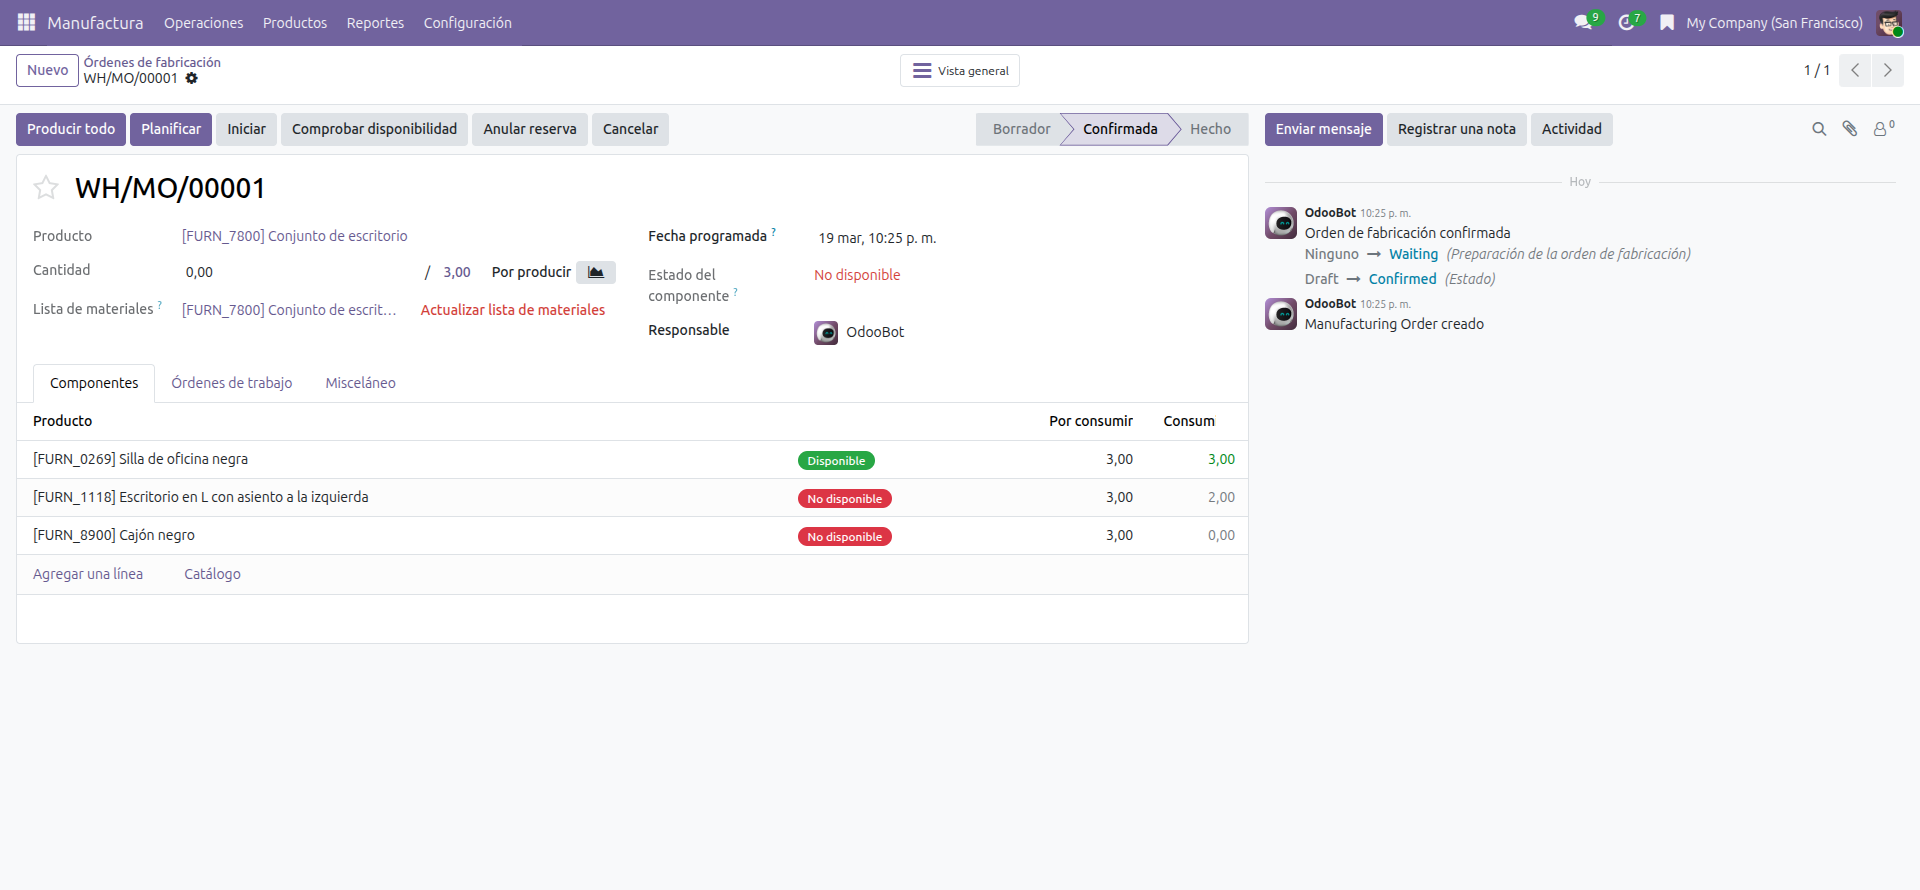Open the Vista general button
1920x890 pixels.
[x=960, y=71]
